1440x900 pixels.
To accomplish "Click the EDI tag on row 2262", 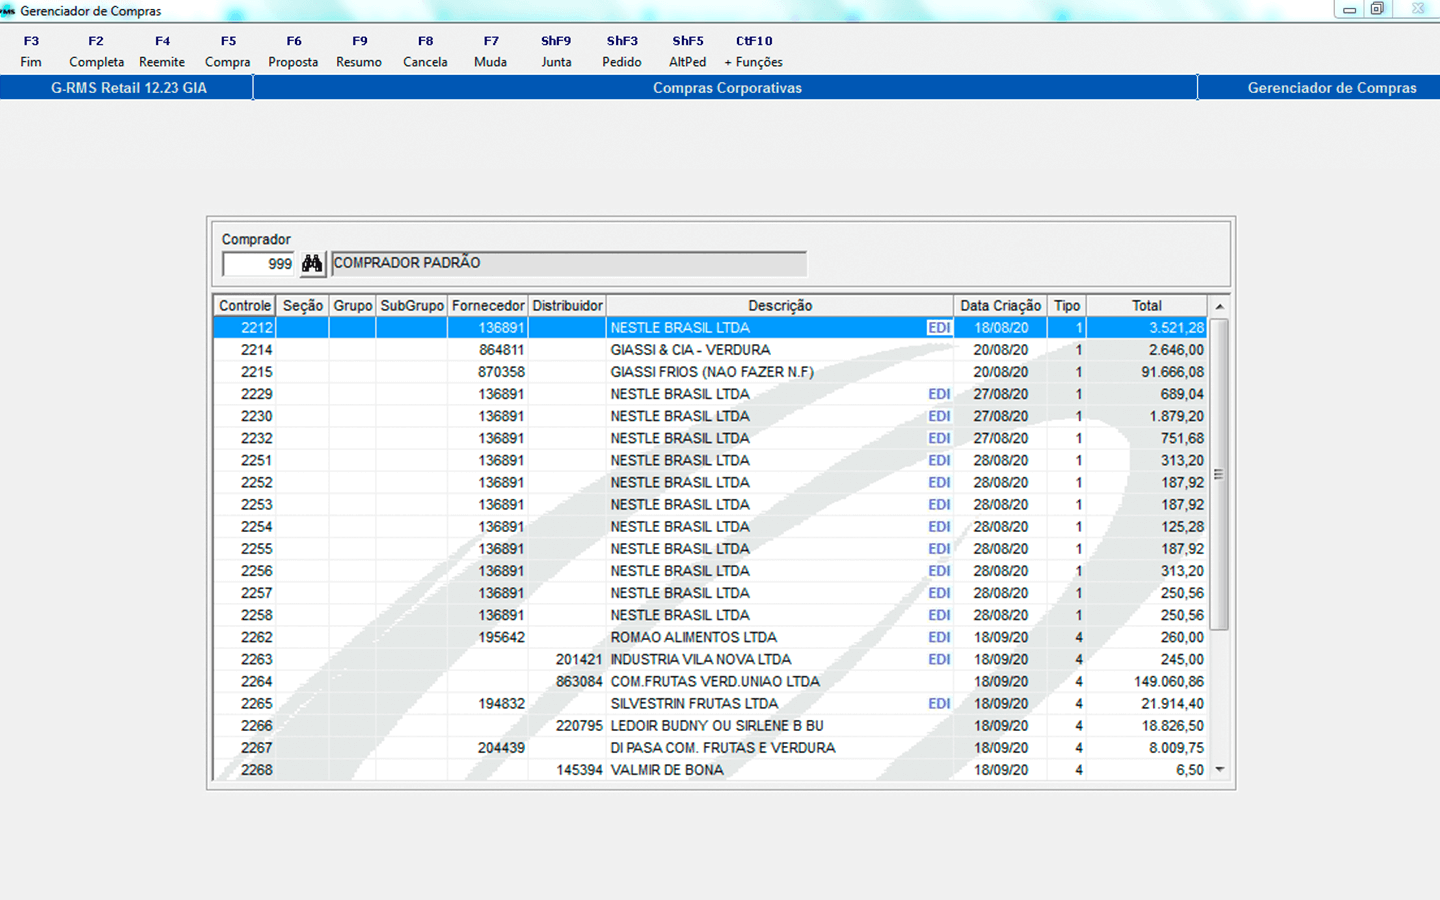I will pyautogui.click(x=939, y=638).
